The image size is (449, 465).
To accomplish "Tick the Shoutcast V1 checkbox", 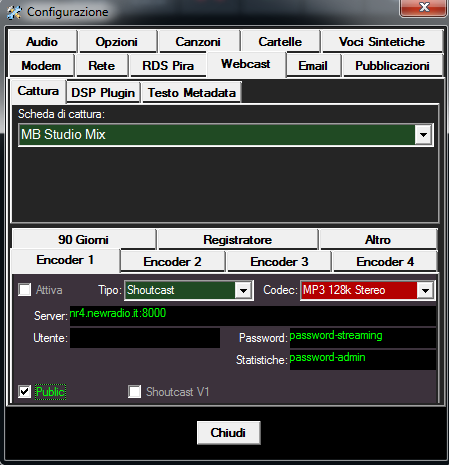I will (x=135, y=392).
